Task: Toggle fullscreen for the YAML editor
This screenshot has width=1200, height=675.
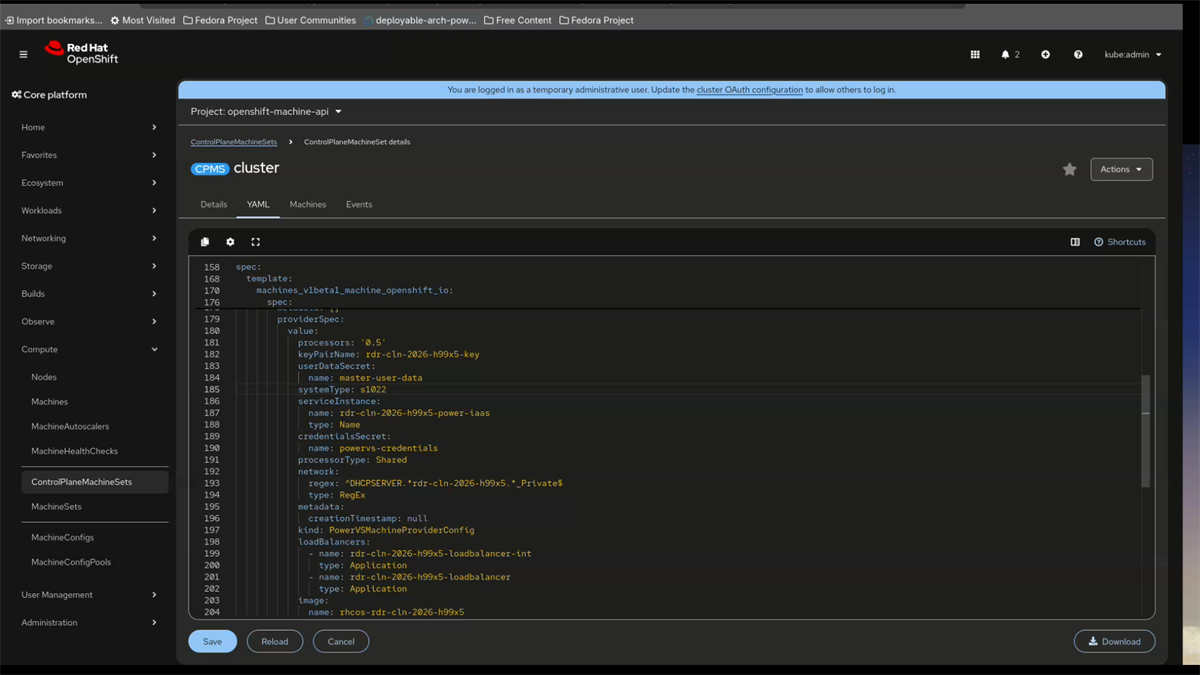Action: pyautogui.click(x=255, y=242)
